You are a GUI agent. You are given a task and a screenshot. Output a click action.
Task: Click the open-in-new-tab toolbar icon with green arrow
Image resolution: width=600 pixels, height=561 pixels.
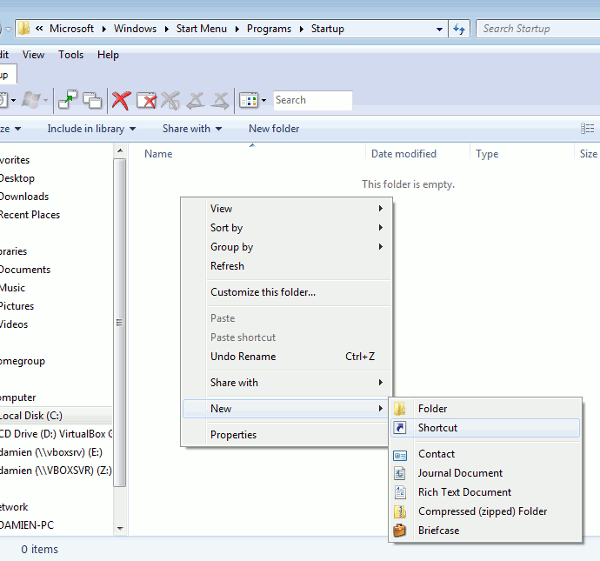[x=68, y=100]
